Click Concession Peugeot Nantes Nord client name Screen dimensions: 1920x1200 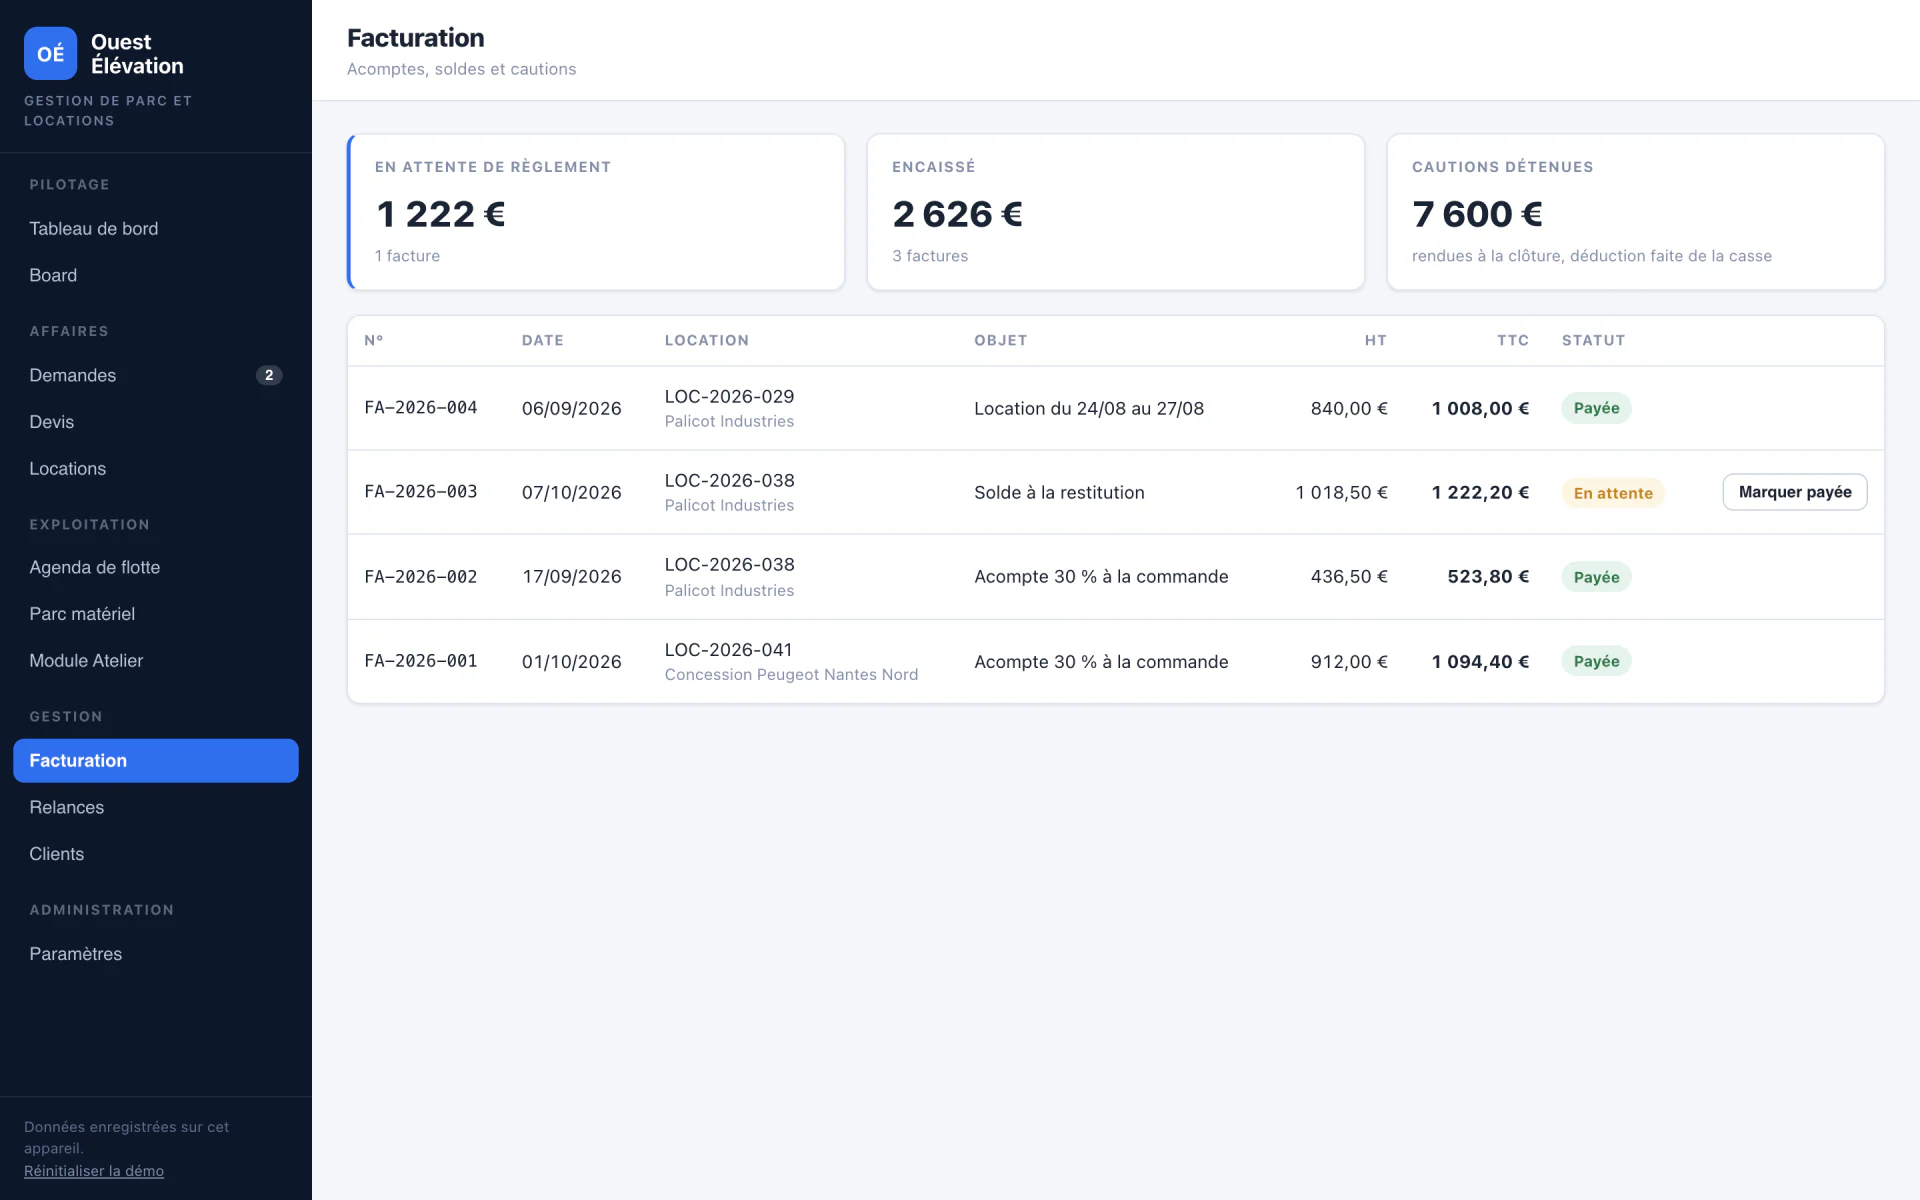[x=791, y=675]
